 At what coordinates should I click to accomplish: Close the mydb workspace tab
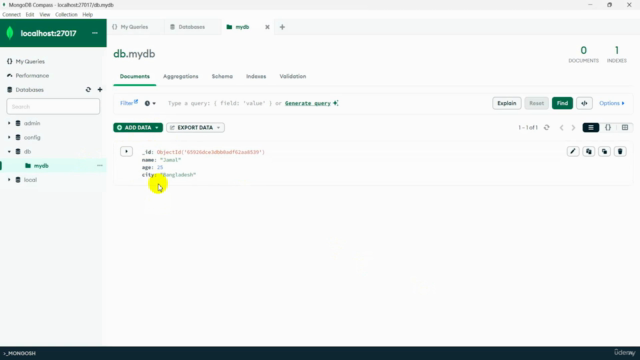(267, 27)
